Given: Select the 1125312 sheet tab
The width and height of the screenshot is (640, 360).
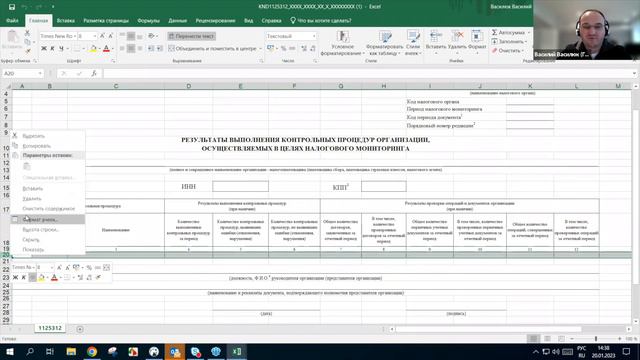Looking at the screenshot, I should 50,328.
